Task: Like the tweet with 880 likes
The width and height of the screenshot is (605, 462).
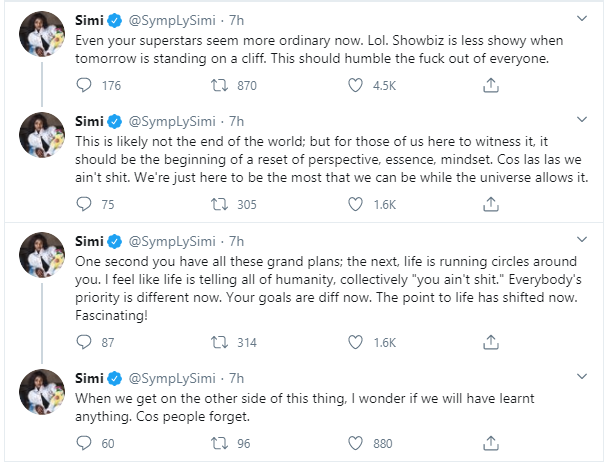Action: (x=355, y=444)
